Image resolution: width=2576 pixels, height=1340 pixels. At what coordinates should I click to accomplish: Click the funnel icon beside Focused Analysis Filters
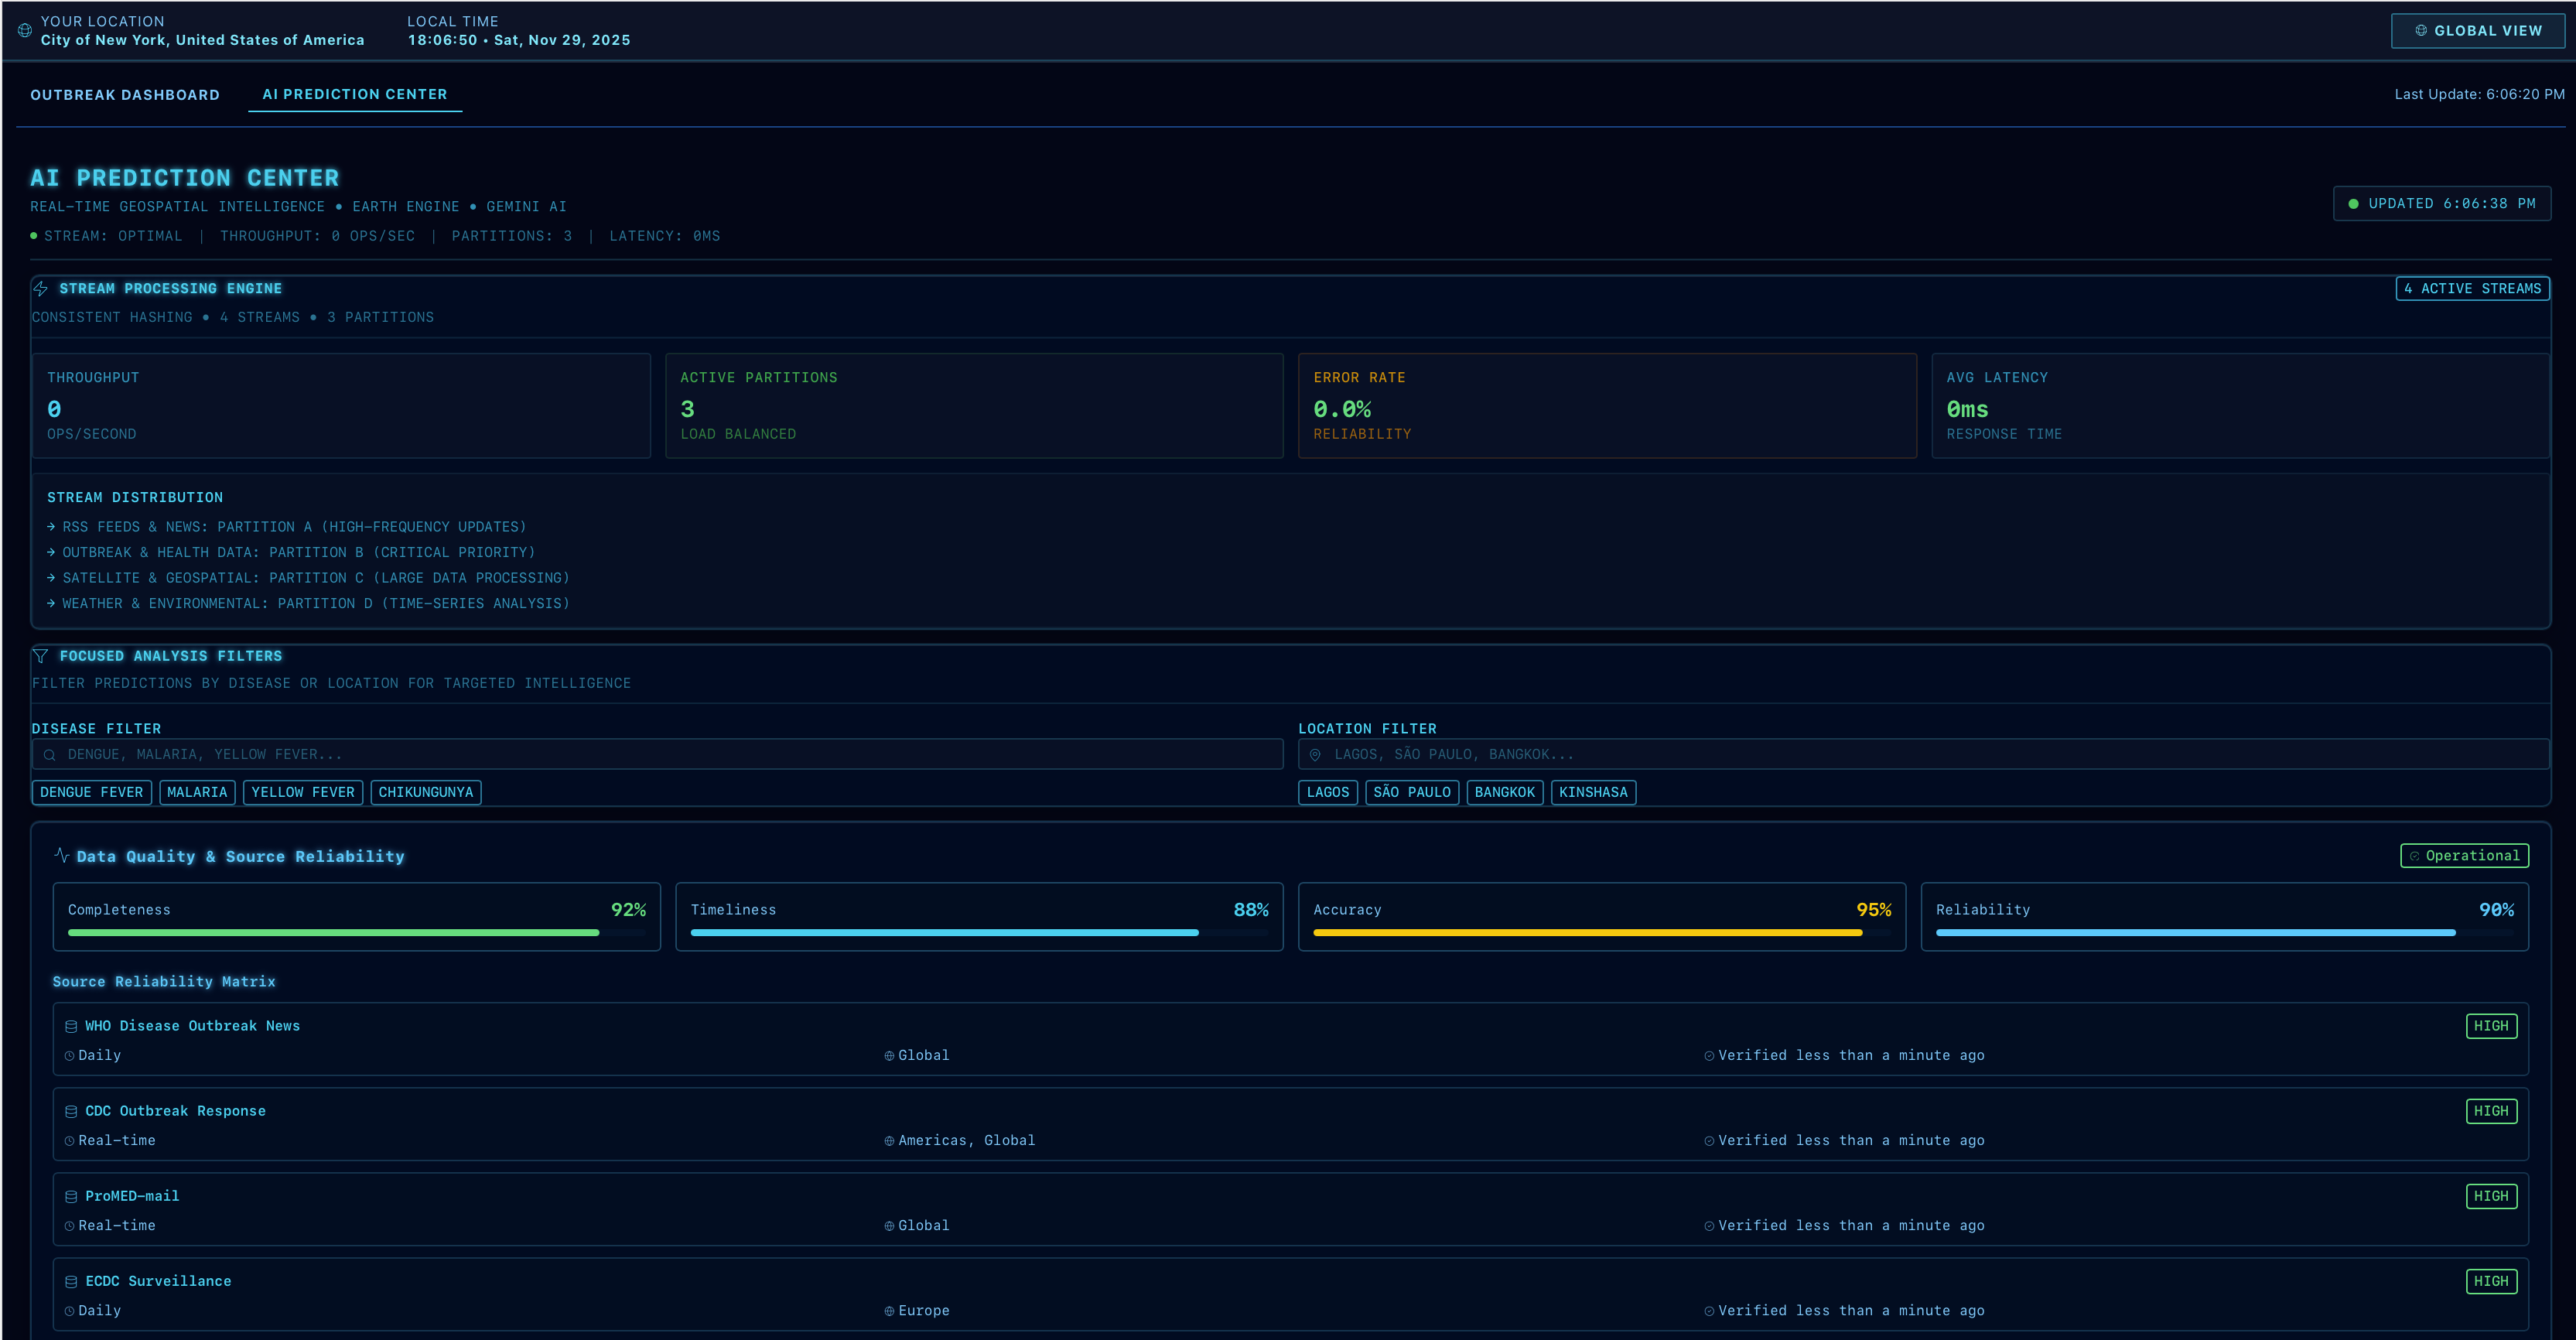point(41,655)
